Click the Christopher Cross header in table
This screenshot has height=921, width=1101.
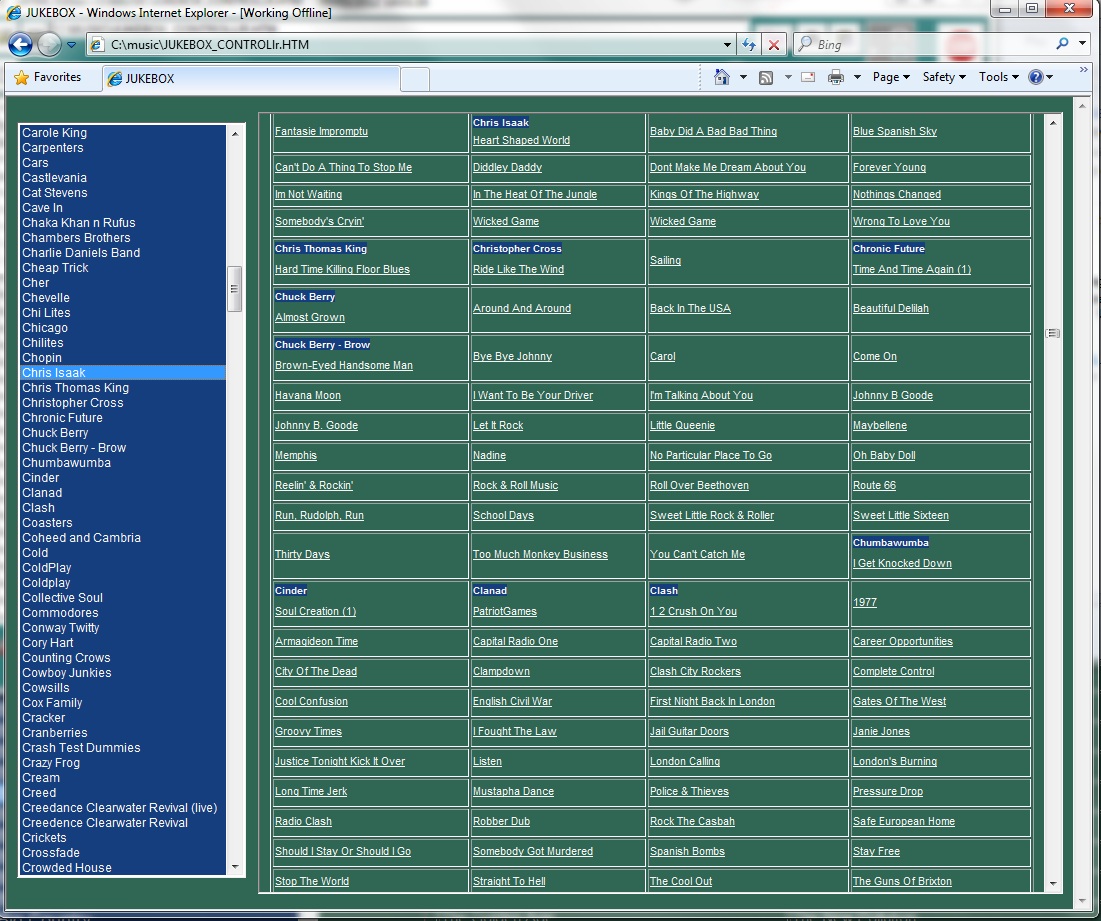coord(517,249)
